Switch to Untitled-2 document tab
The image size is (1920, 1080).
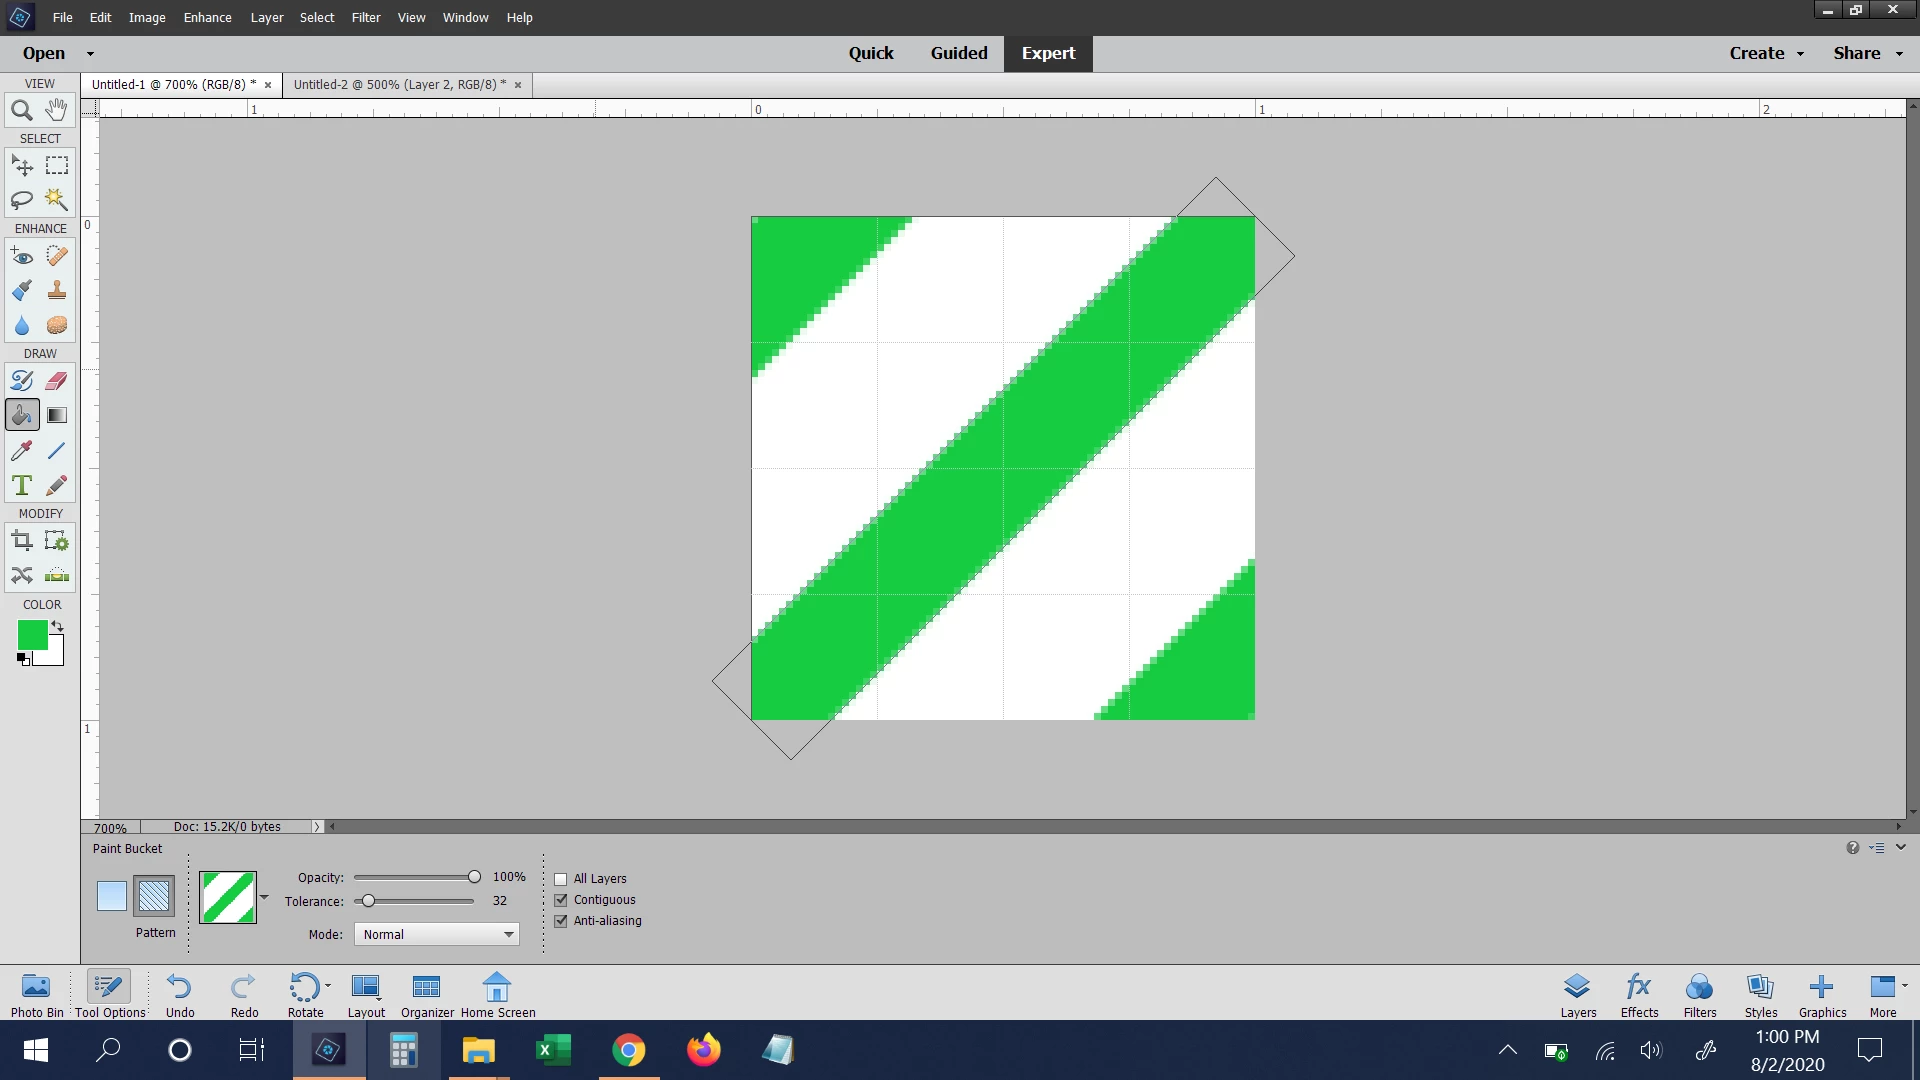(400, 85)
